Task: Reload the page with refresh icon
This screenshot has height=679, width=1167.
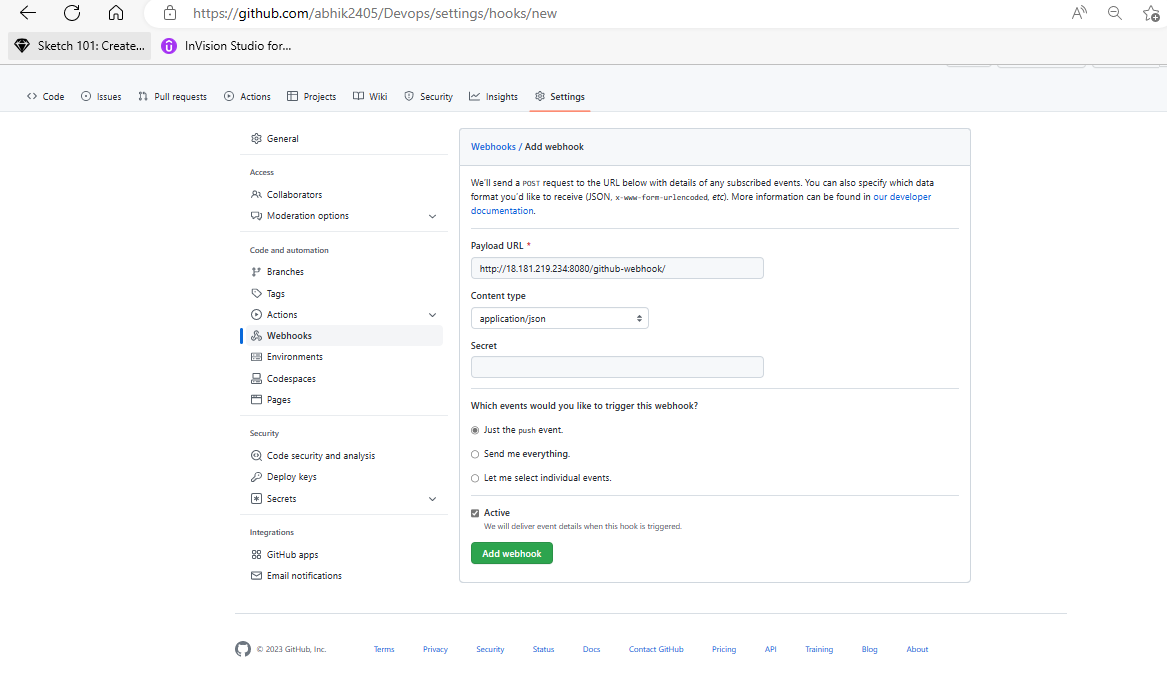Action: click(x=71, y=13)
